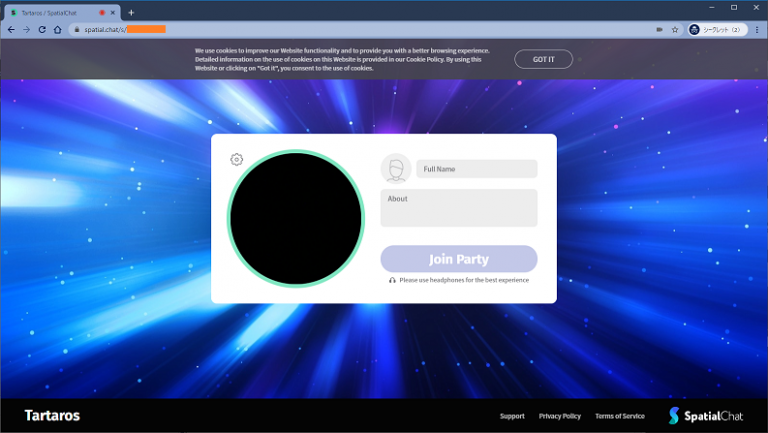Bookmark this page with star icon
The width and height of the screenshot is (768, 433).
tap(675, 30)
